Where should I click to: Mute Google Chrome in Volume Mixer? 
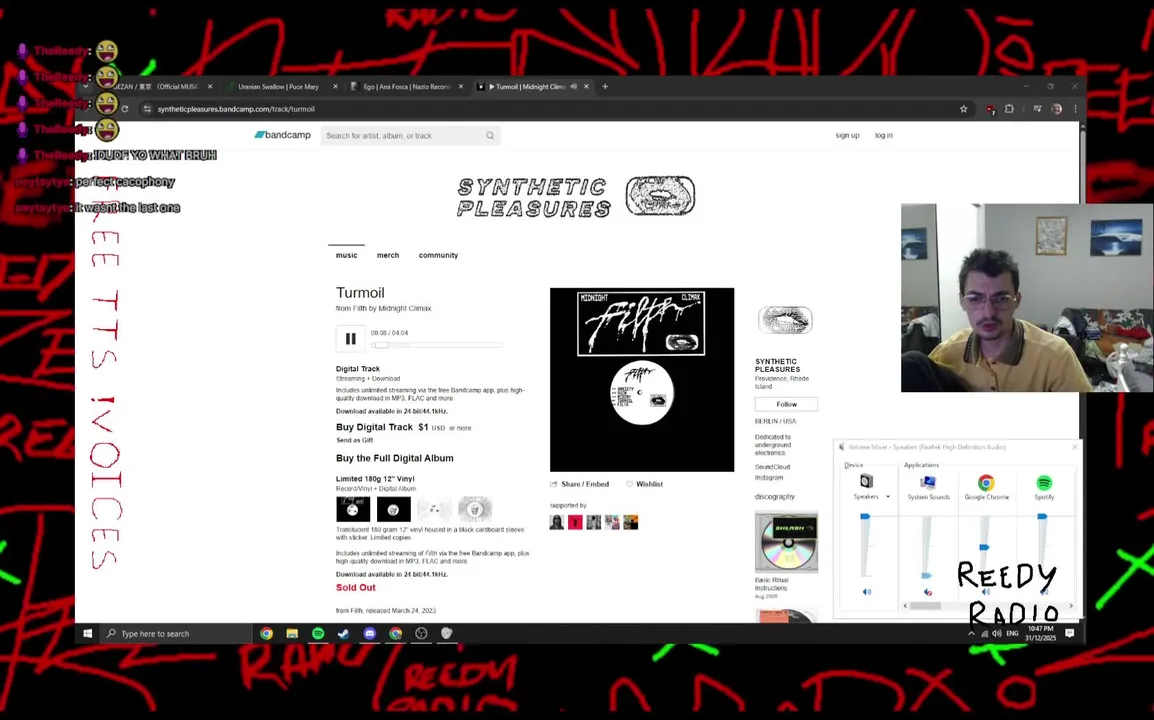(x=986, y=592)
